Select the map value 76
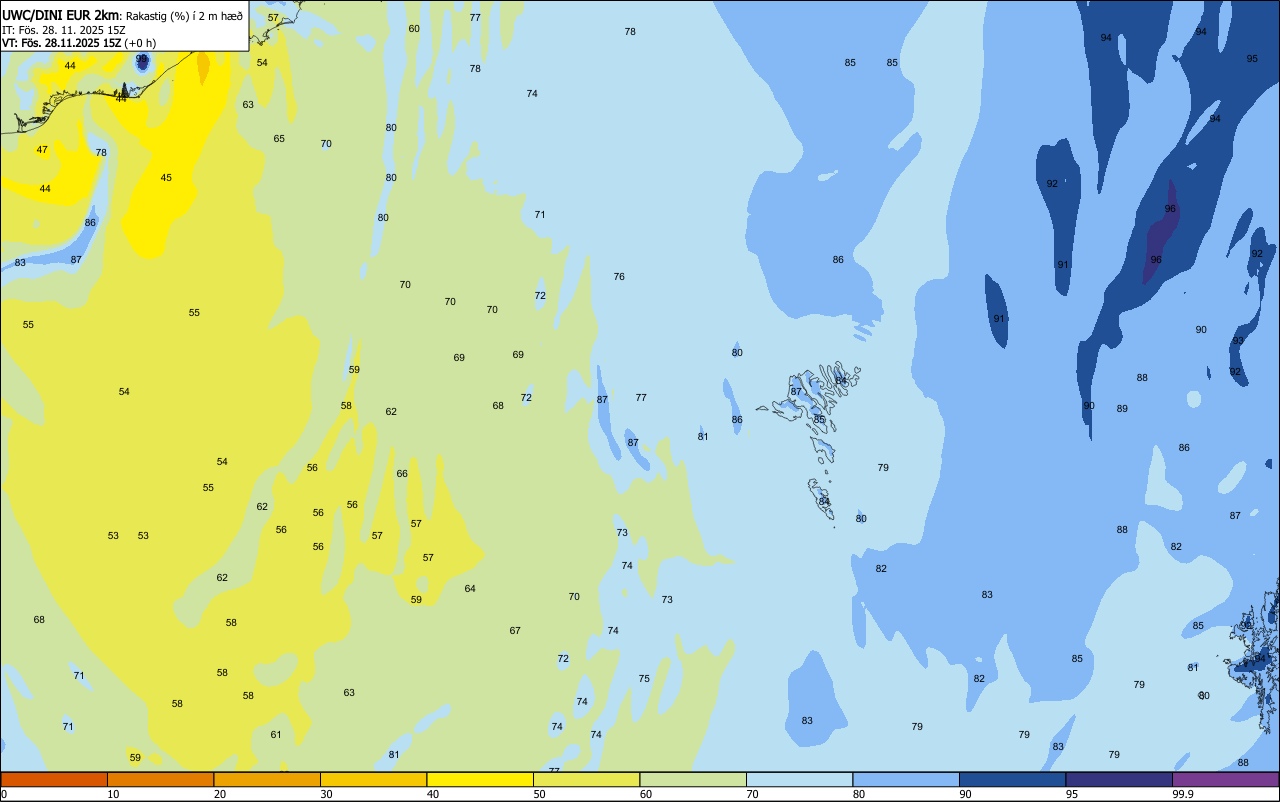Viewport: 1280px width, 802px height. (619, 277)
